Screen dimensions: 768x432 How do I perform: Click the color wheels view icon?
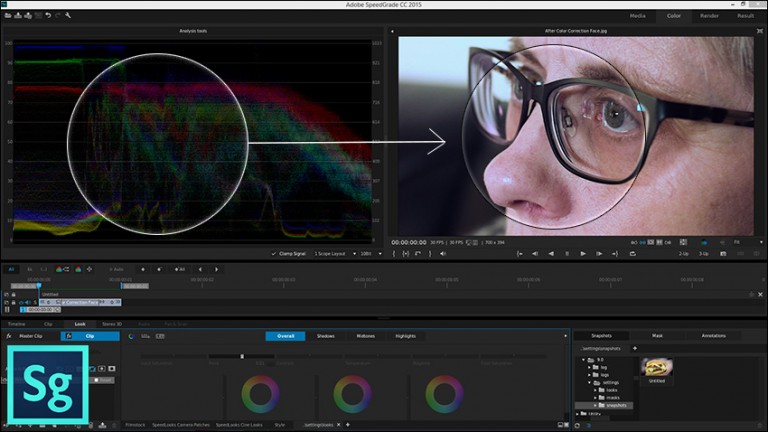pos(131,336)
